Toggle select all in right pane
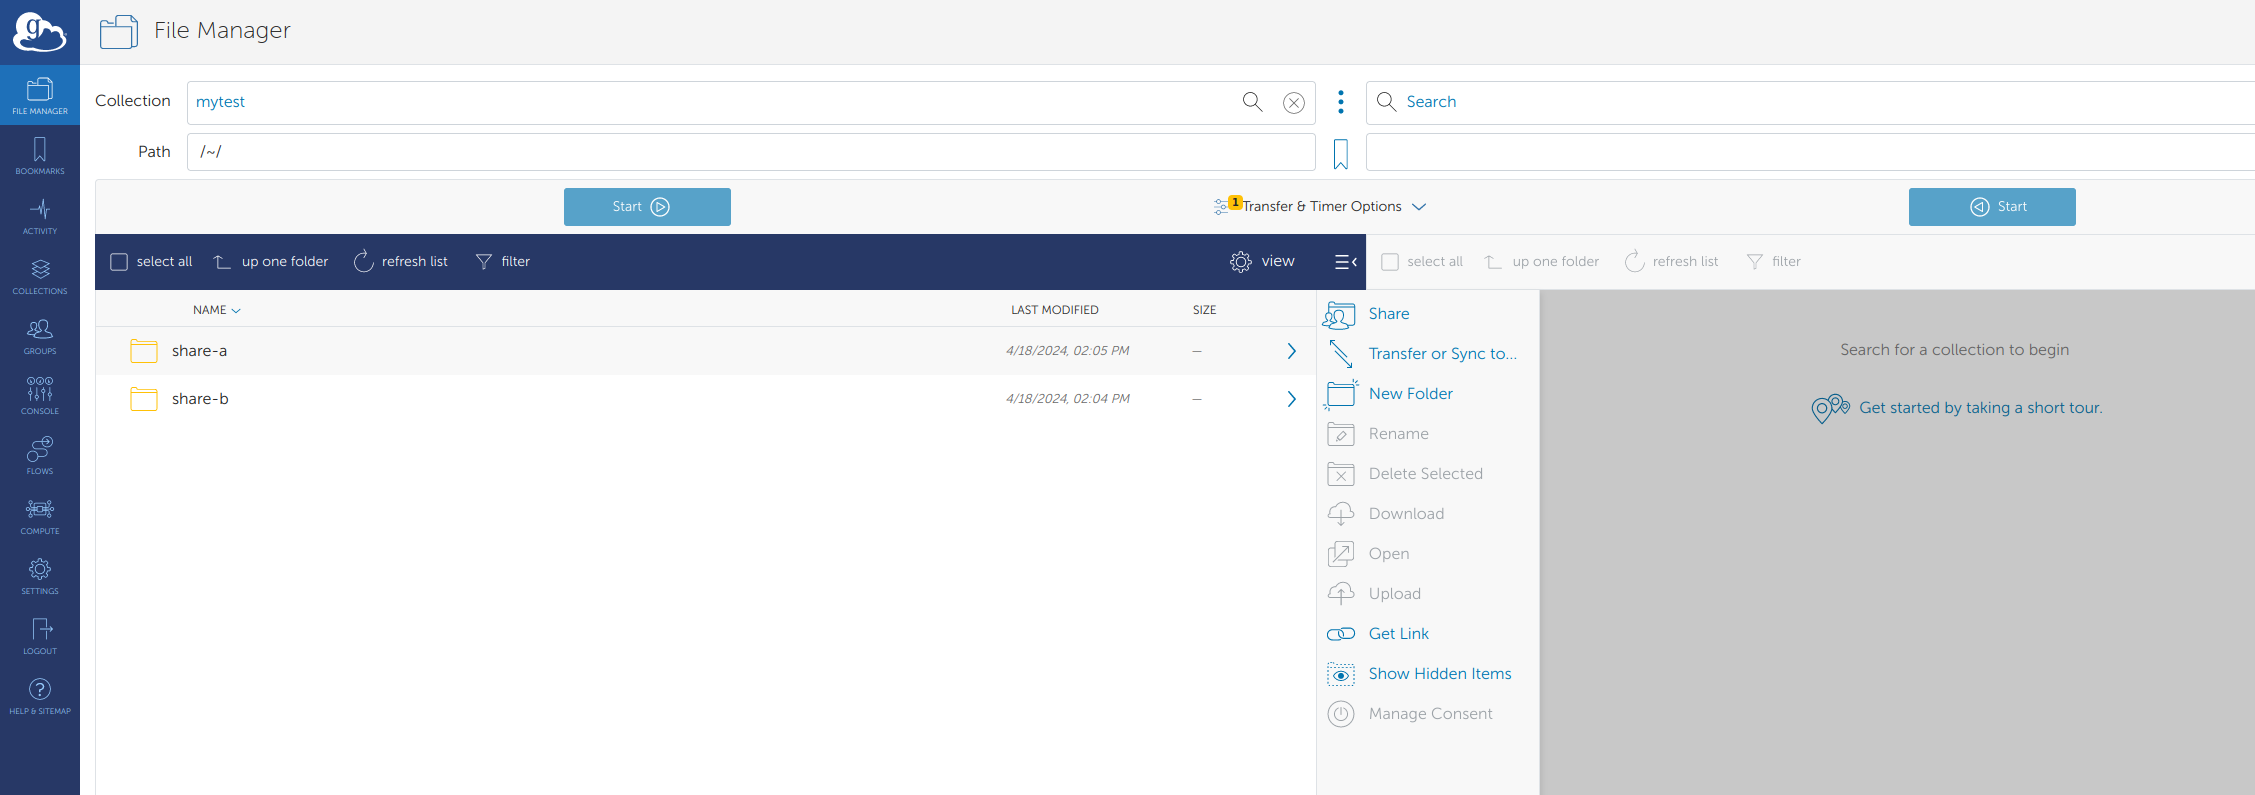Viewport: 2255px width, 795px height. (x=1421, y=262)
